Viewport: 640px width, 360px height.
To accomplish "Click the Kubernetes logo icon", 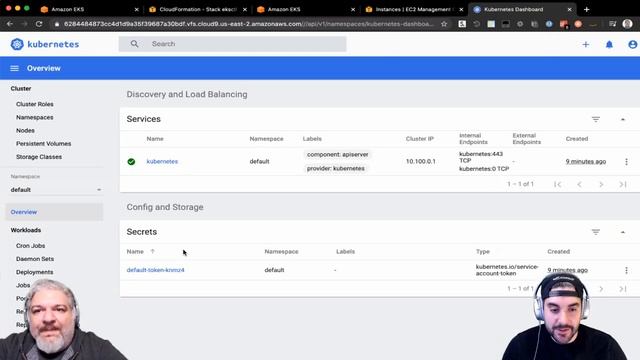I will coord(17,44).
